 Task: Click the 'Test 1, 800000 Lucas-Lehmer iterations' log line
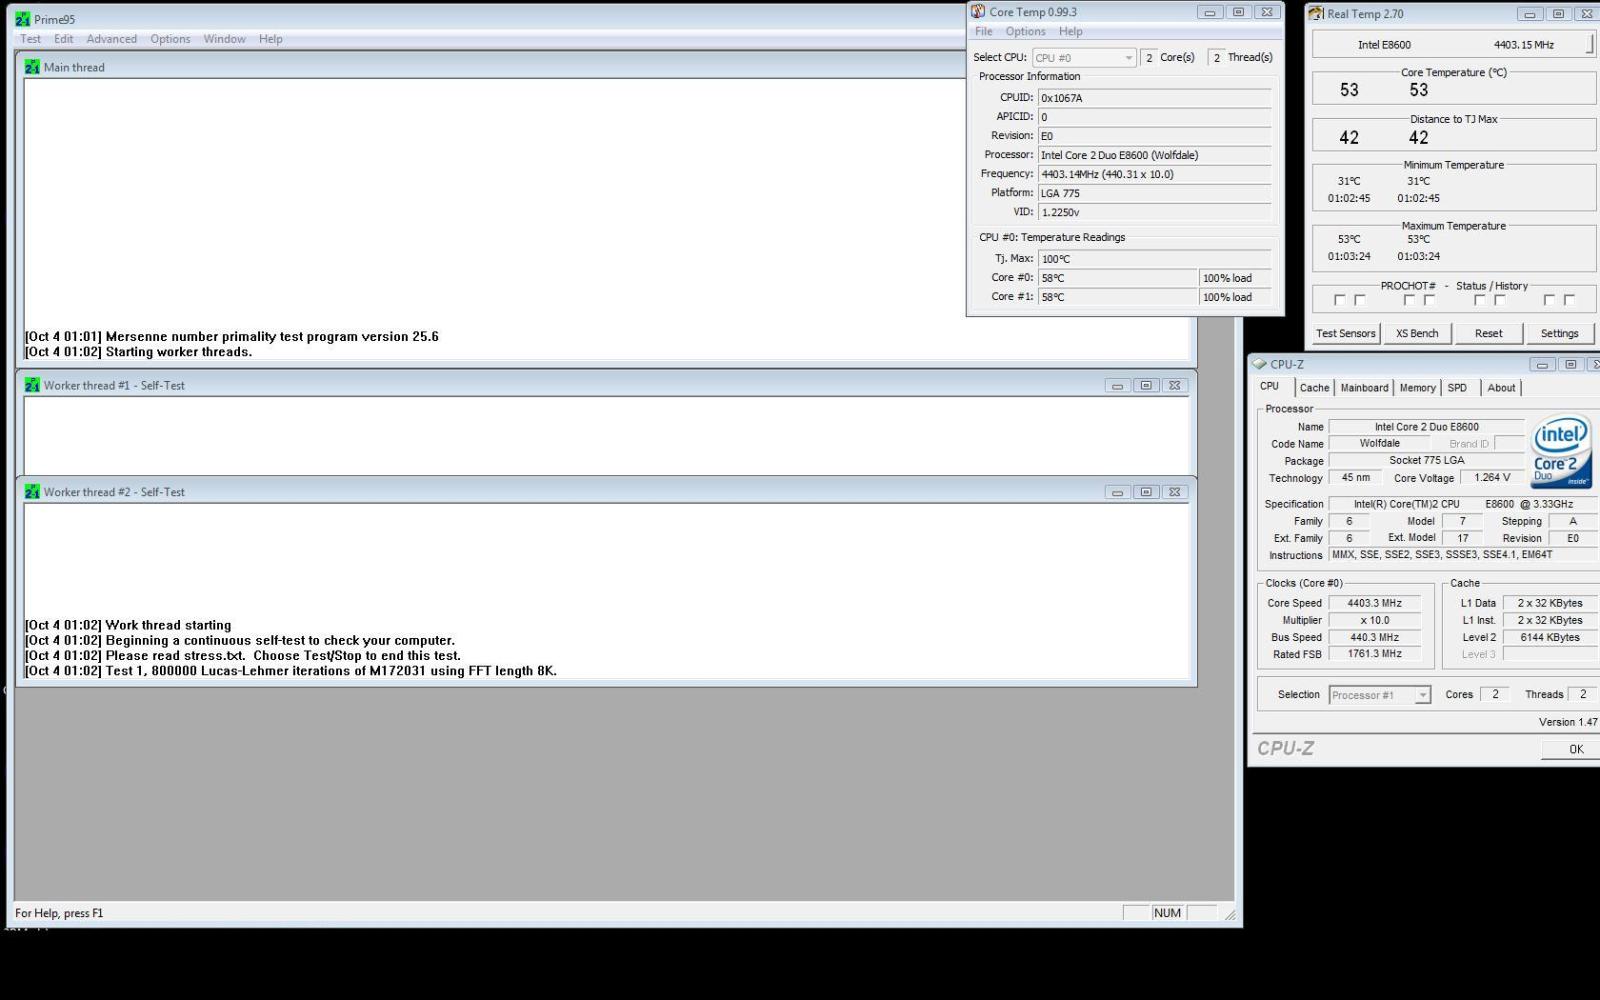tap(291, 671)
